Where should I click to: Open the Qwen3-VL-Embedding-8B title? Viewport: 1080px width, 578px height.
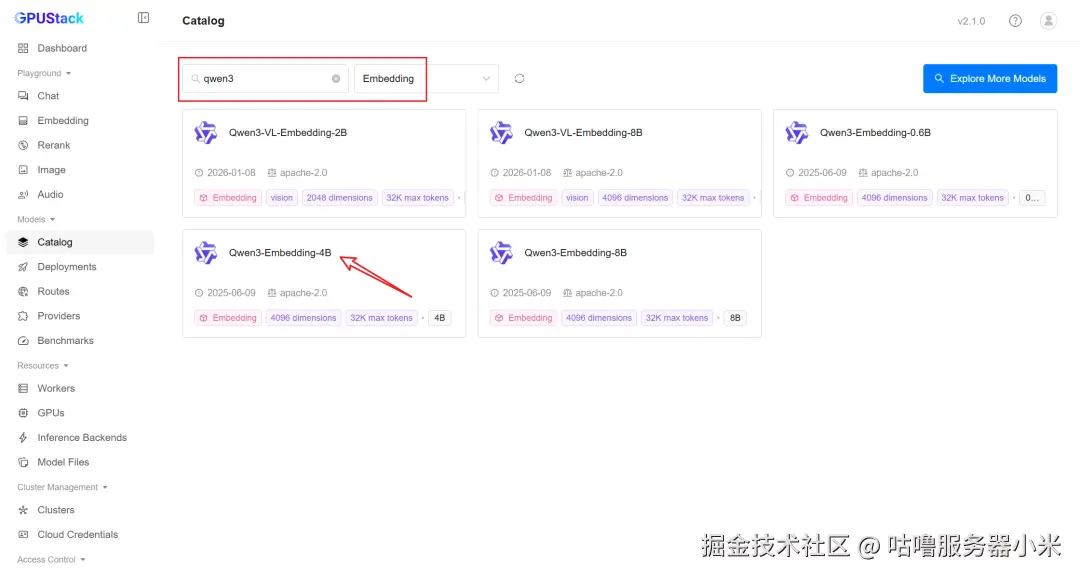pyautogui.click(x=583, y=132)
